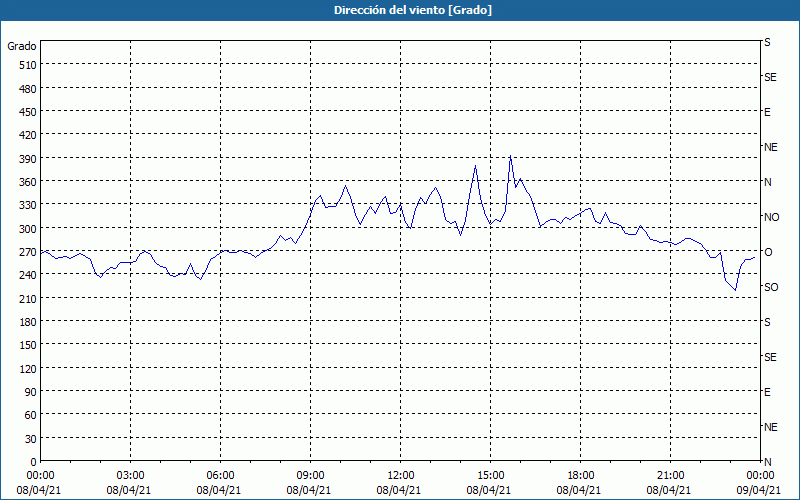
Task: Click the 210 degree axis label
Action: point(28,298)
